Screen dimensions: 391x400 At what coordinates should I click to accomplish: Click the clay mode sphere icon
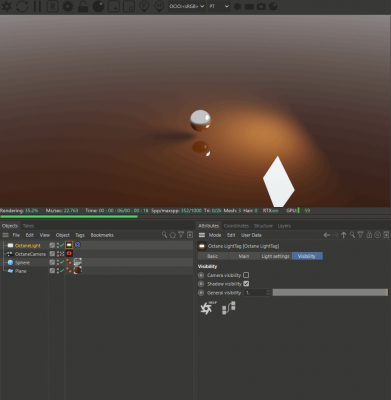pos(98,6)
